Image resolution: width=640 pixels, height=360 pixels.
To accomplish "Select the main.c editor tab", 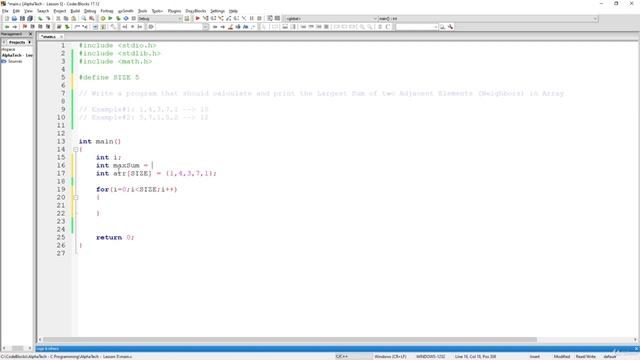I will [x=49, y=37].
